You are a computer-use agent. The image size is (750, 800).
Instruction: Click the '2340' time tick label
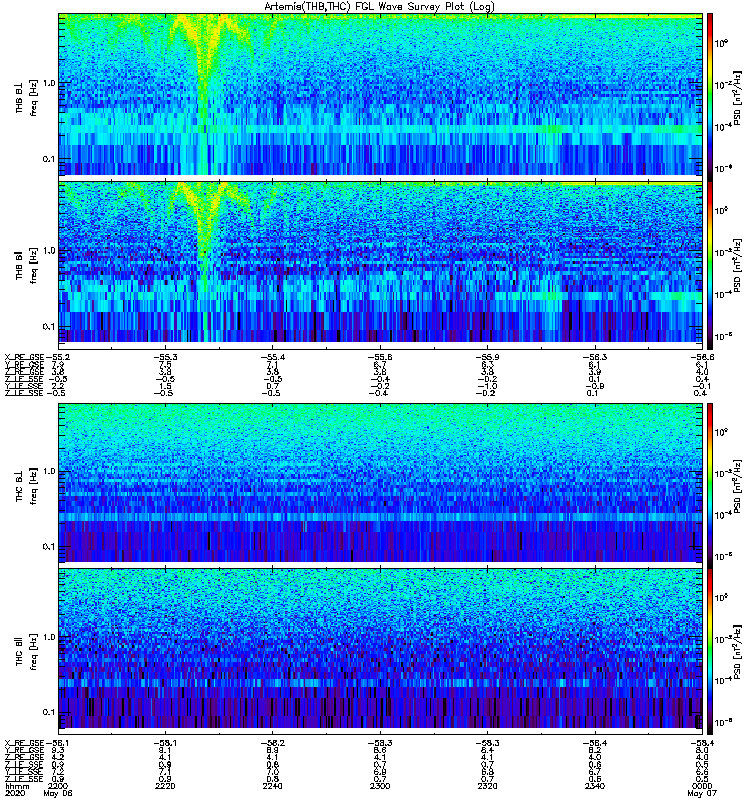click(594, 786)
